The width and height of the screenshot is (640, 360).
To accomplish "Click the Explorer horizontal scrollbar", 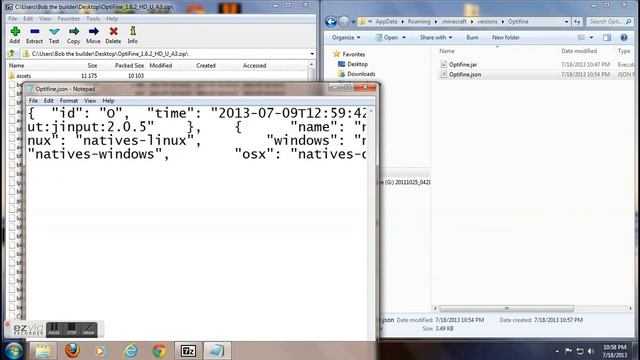I will pyautogui.click(x=507, y=309).
